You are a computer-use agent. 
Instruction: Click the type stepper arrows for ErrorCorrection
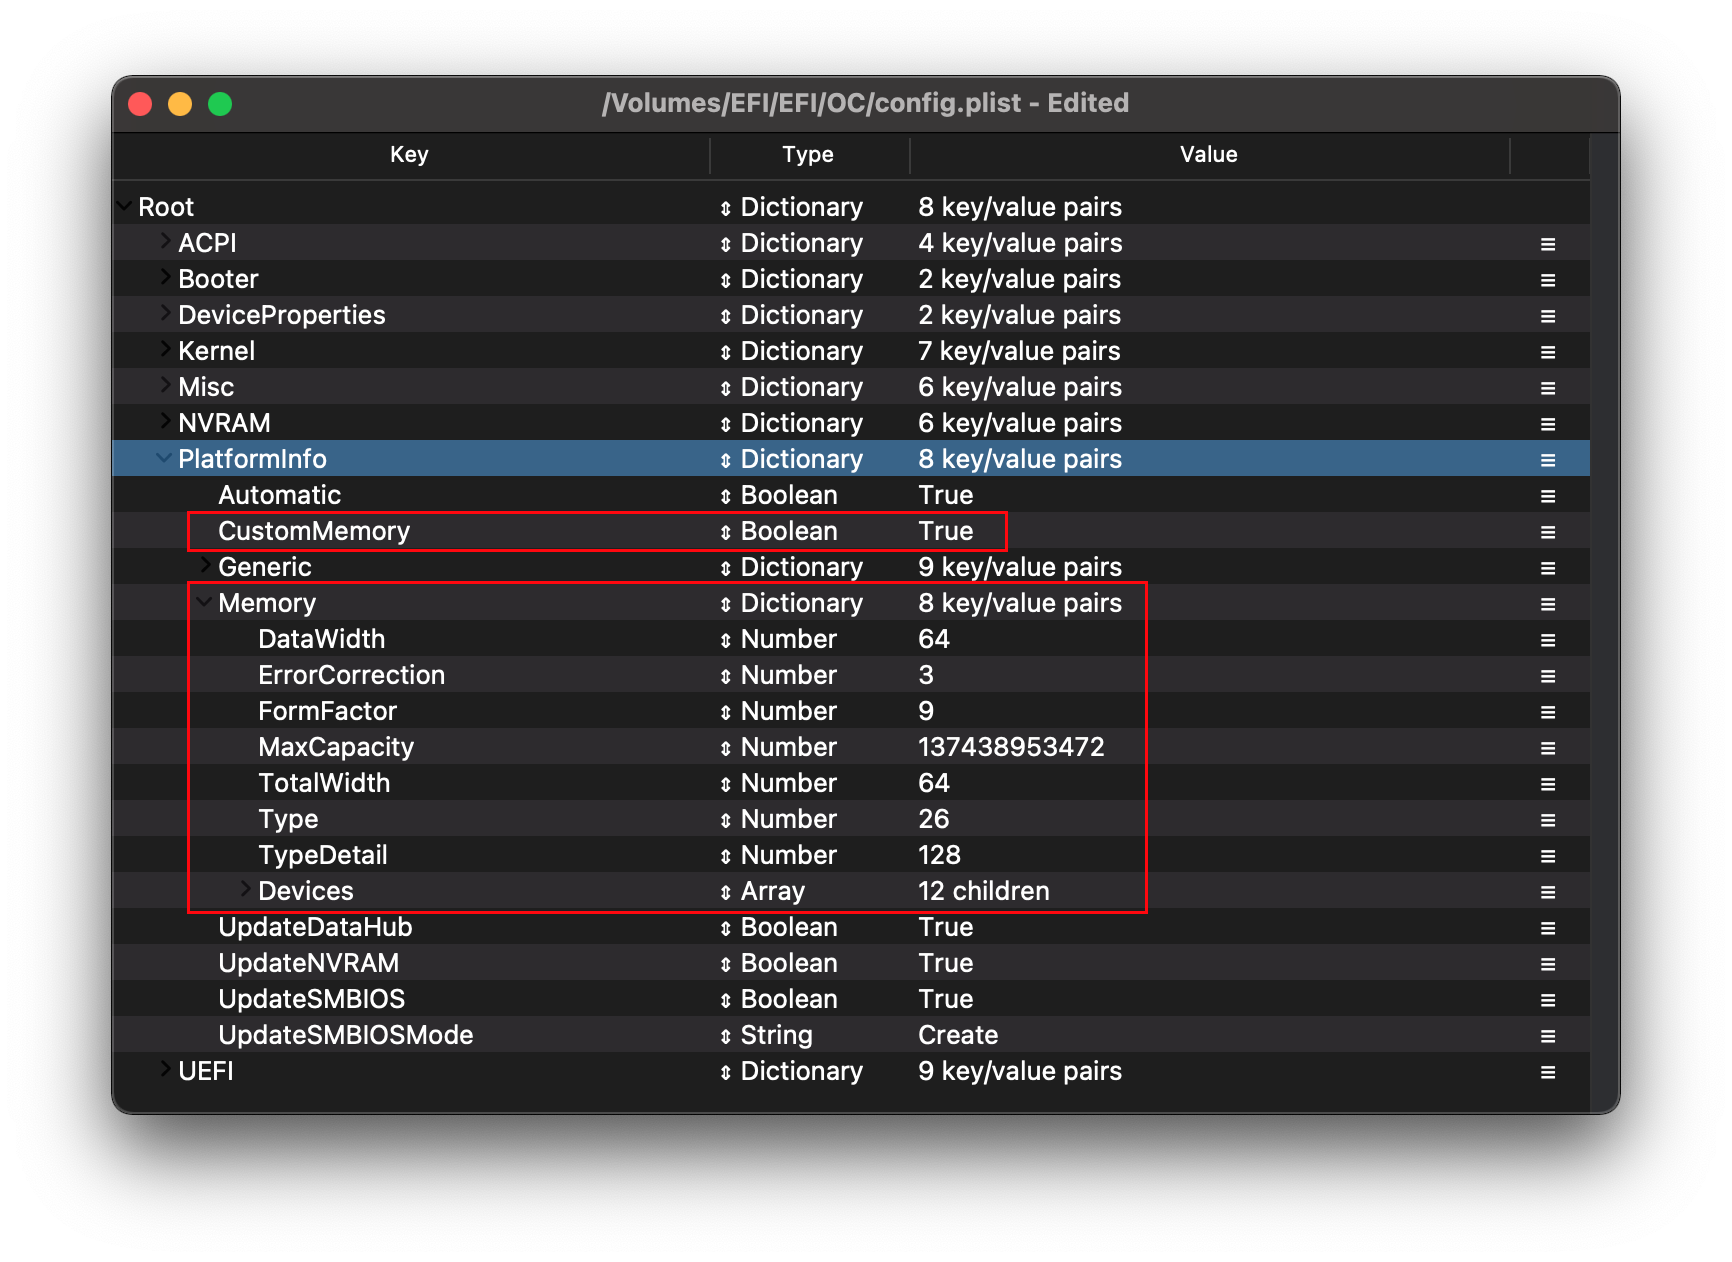pyautogui.click(x=725, y=677)
